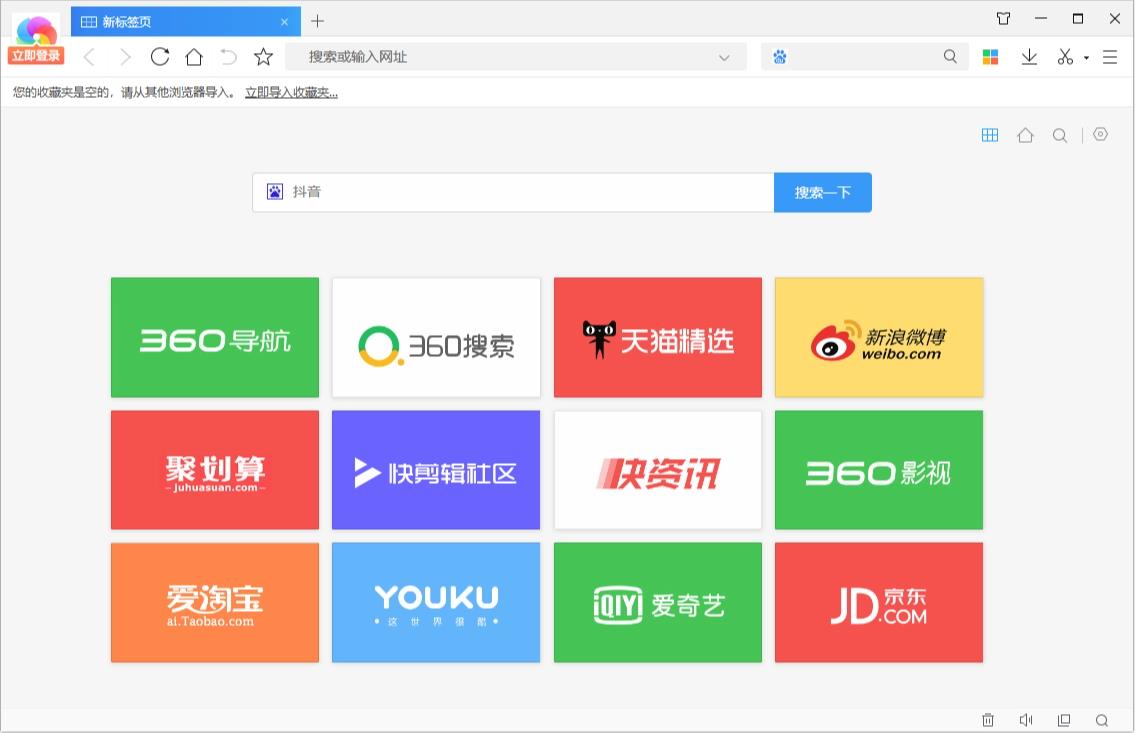Select the home icon above the thumbnails
The image size is (1135, 733).
[x=1025, y=134]
